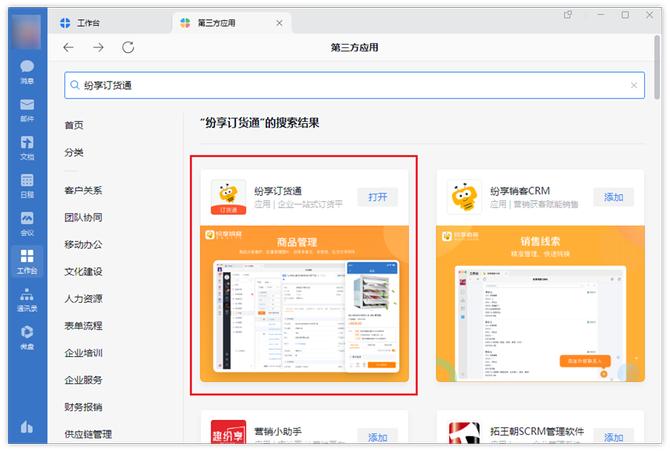Close the 第三方应用 tab

pos(278,22)
